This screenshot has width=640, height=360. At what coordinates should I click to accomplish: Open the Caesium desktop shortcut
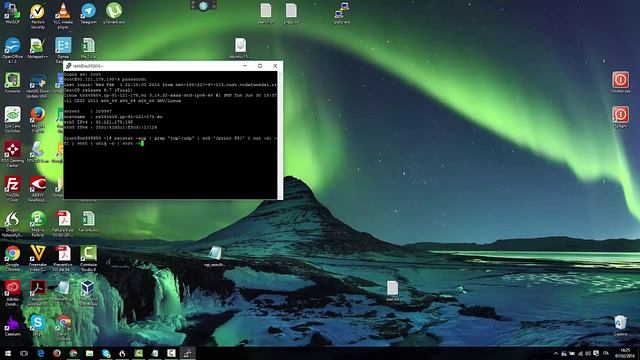coord(12,325)
